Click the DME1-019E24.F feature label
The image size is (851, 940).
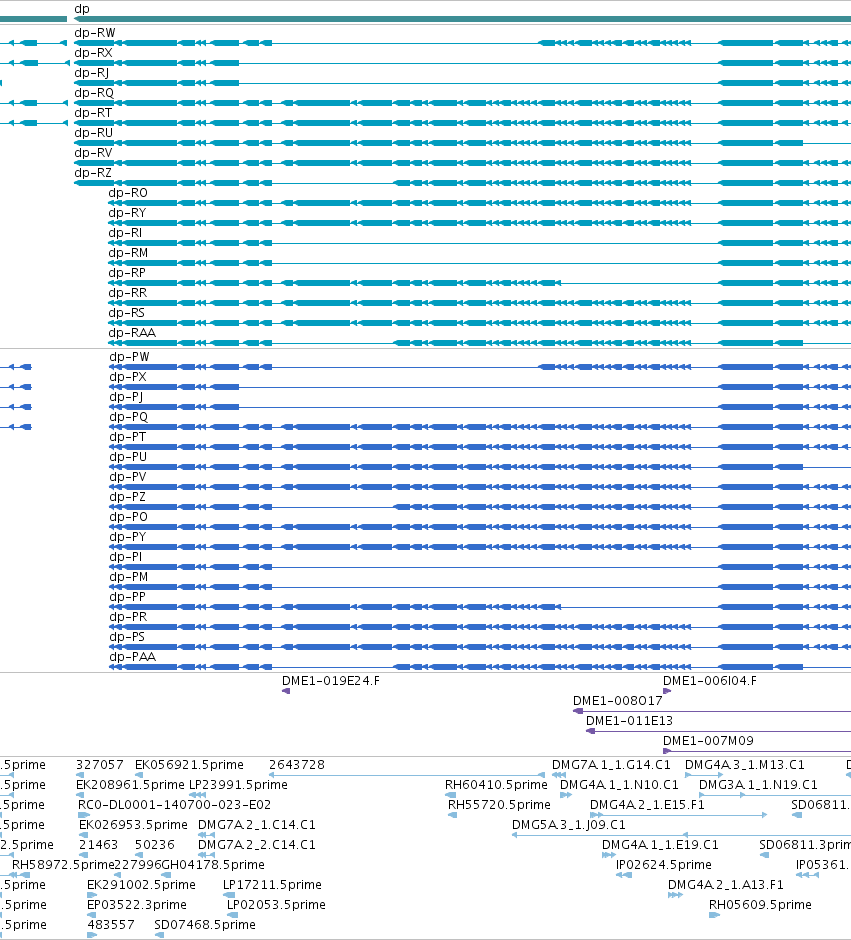331,680
